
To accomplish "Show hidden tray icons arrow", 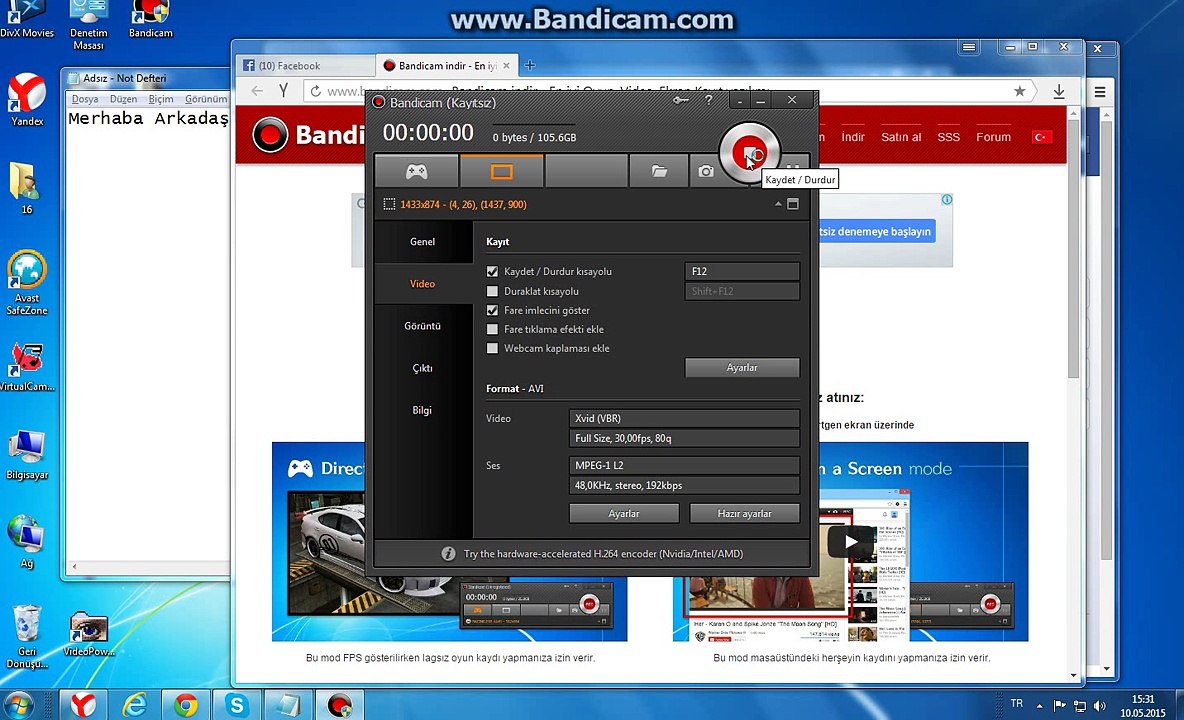I will coord(1040,706).
